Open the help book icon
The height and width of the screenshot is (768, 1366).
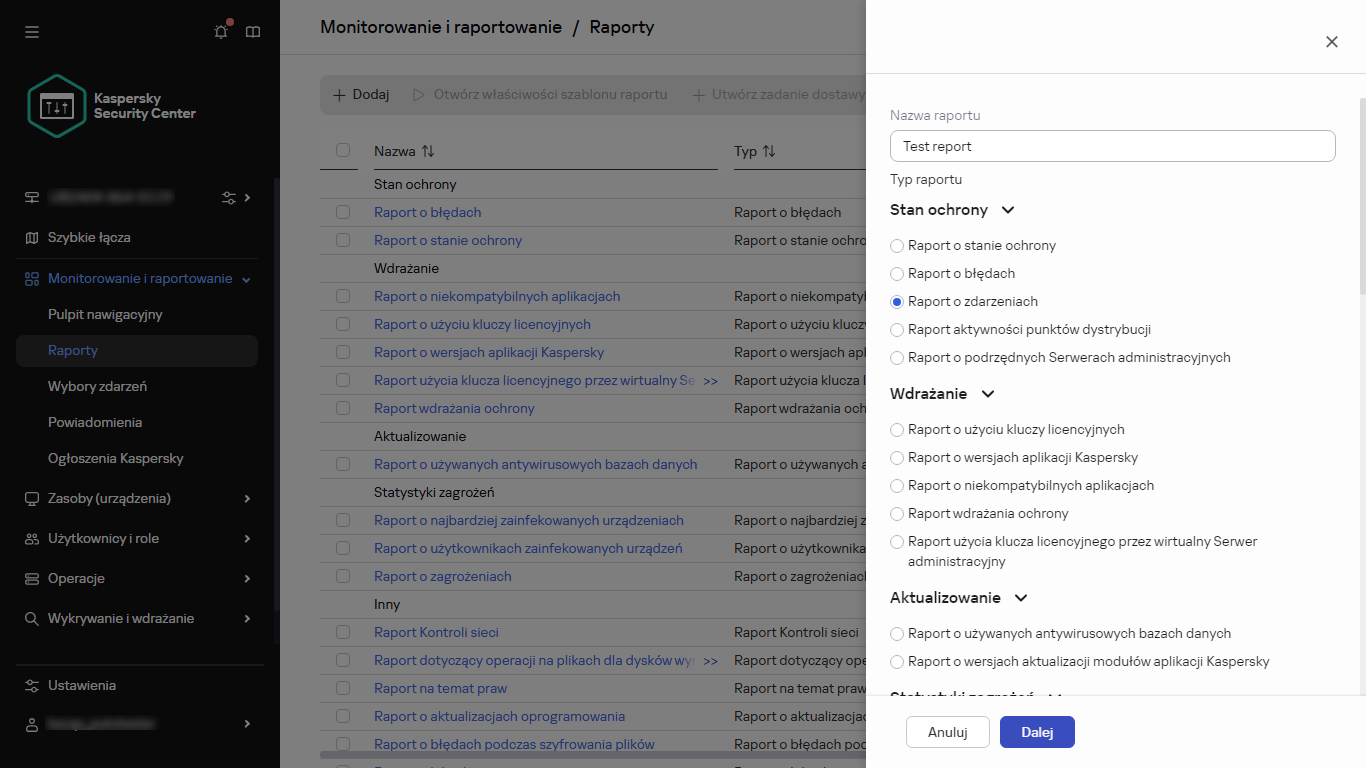[x=253, y=32]
